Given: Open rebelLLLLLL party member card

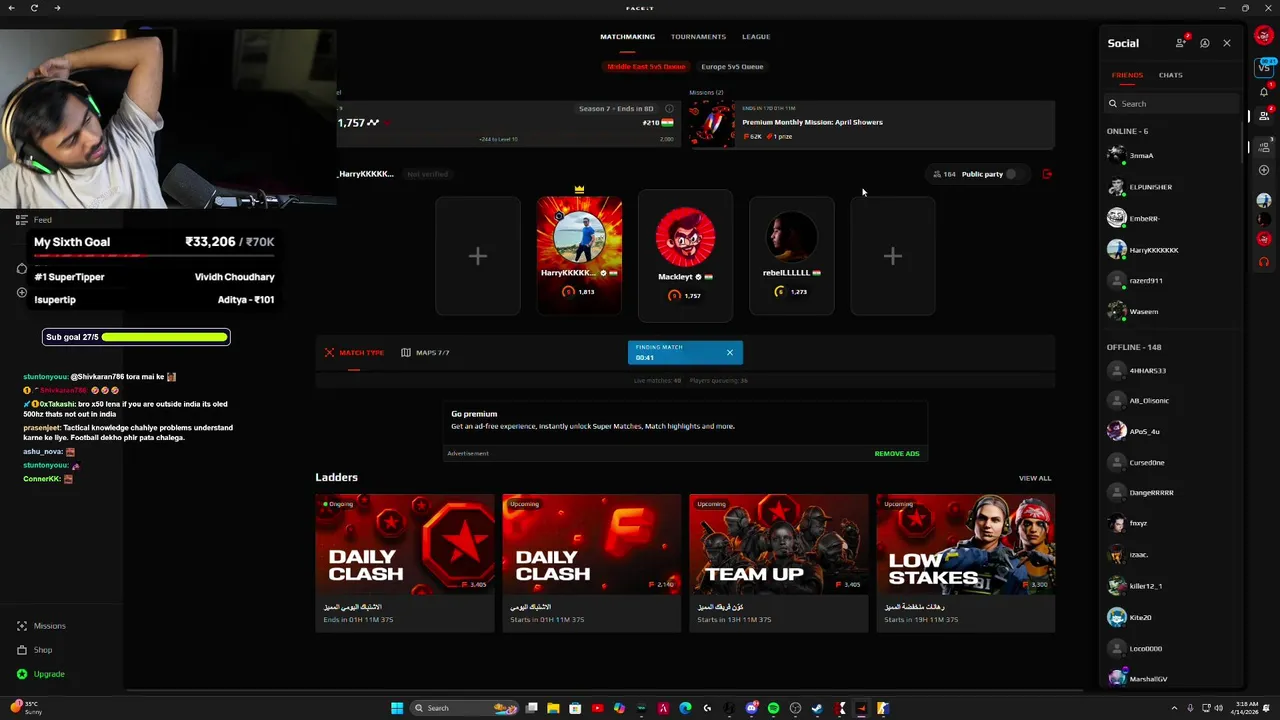Looking at the screenshot, I should pyautogui.click(x=791, y=256).
